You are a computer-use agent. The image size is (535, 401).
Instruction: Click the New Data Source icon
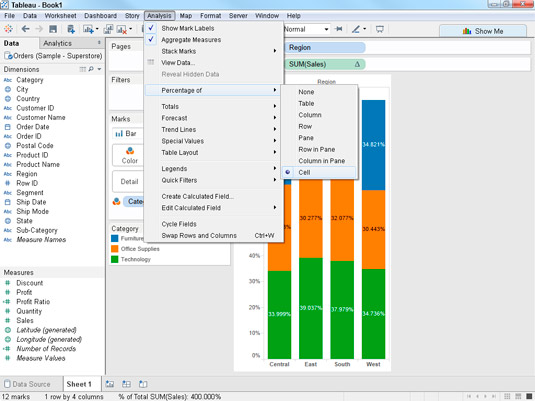point(71,29)
